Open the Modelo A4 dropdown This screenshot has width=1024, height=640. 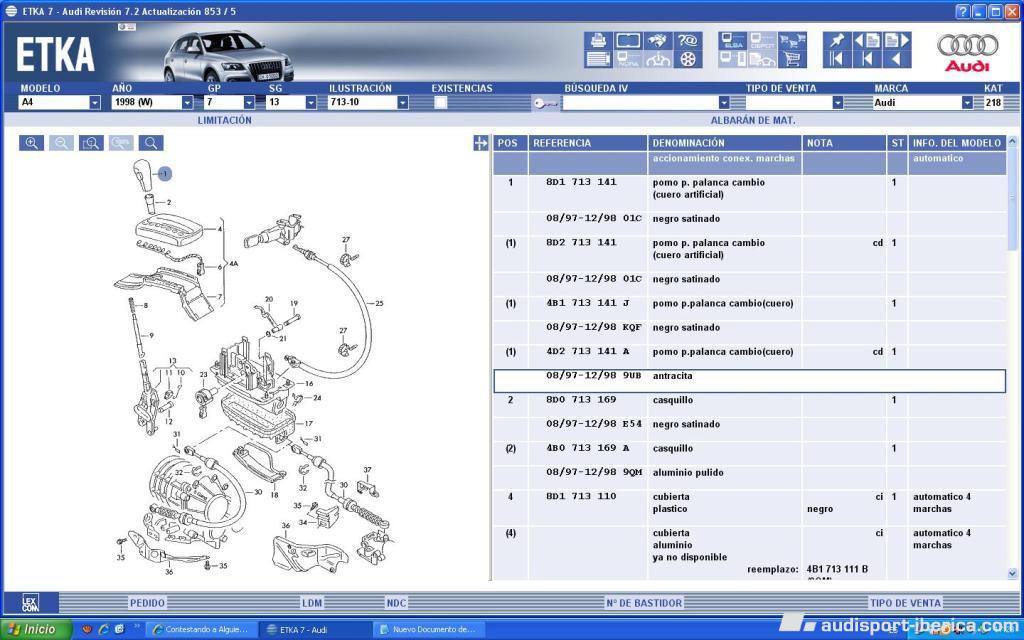95,103
